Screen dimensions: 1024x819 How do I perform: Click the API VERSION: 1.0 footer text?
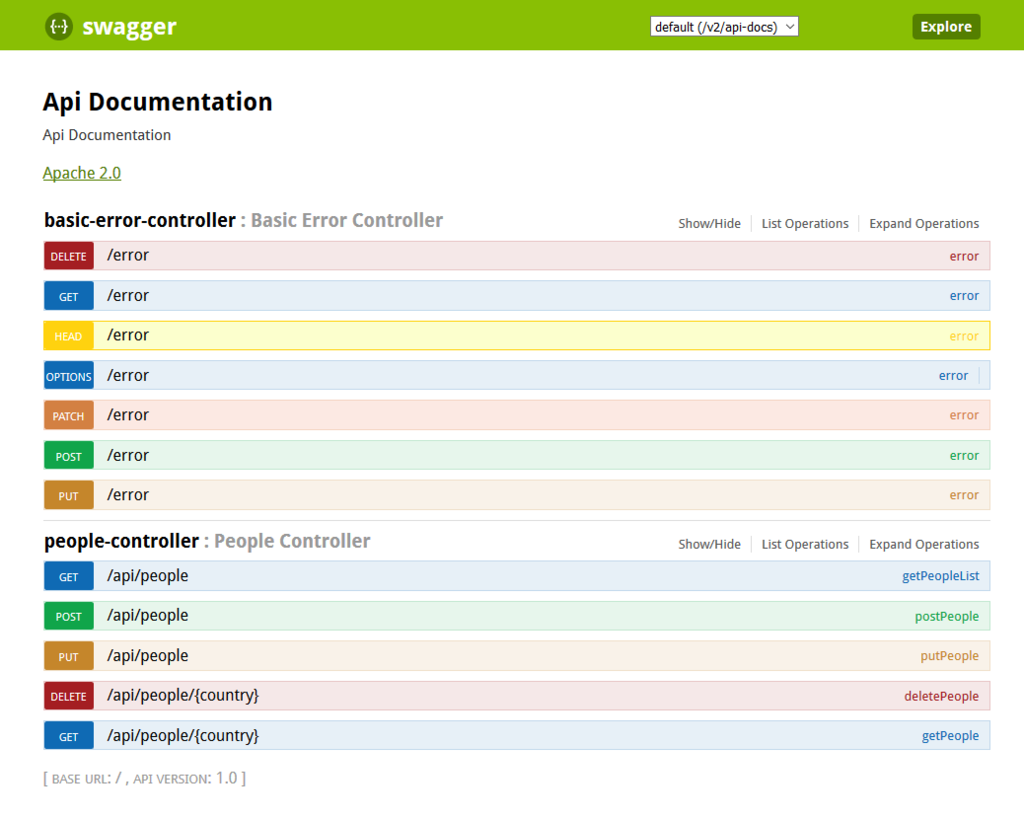click(x=185, y=779)
